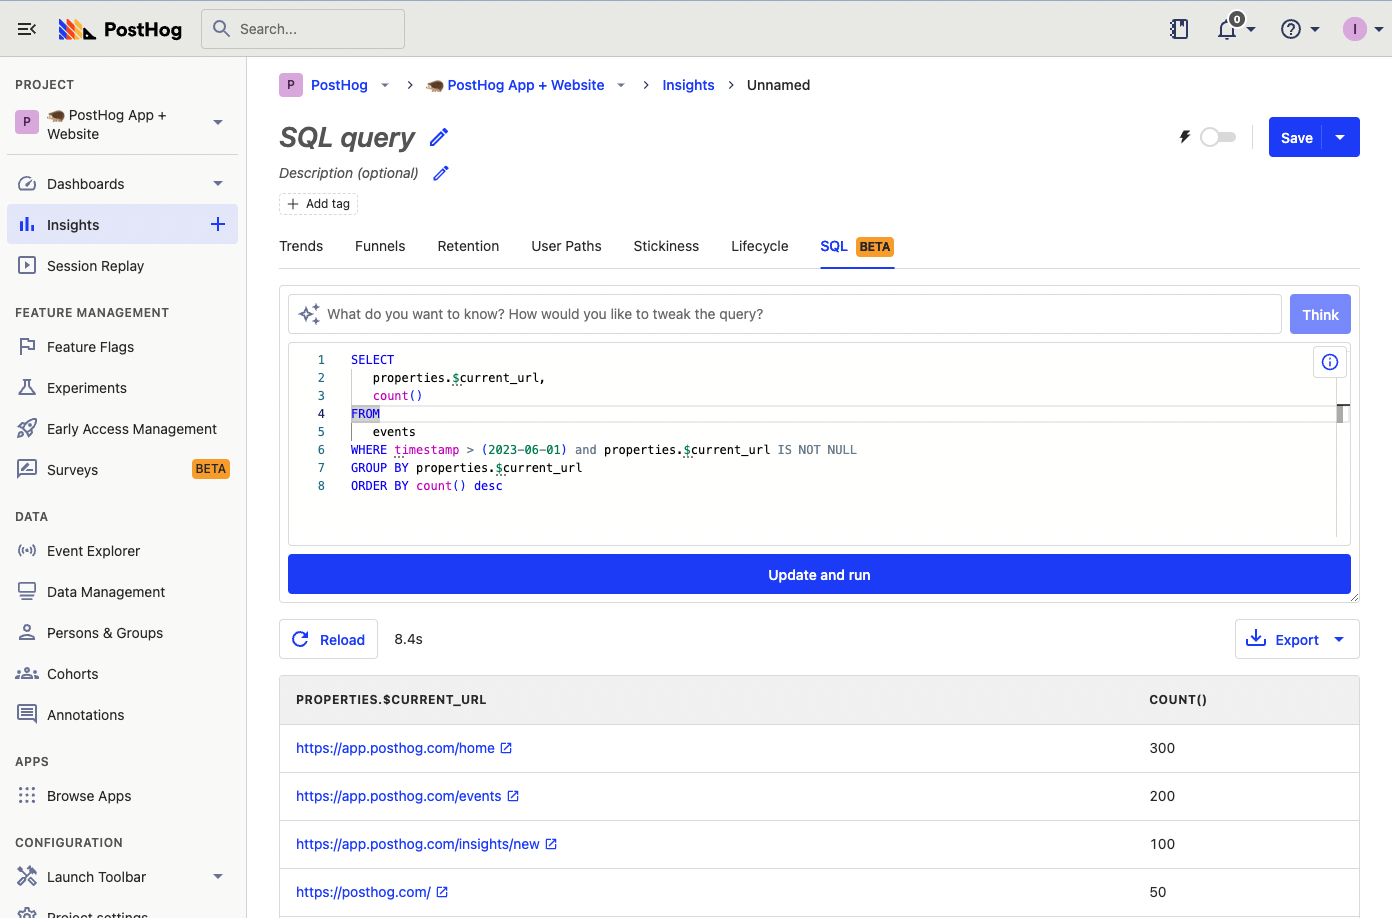The width and height of the screenshot is (1392, 918).
Task: Enable the toggle next to Save
Action: click(x=1218, y=137)
